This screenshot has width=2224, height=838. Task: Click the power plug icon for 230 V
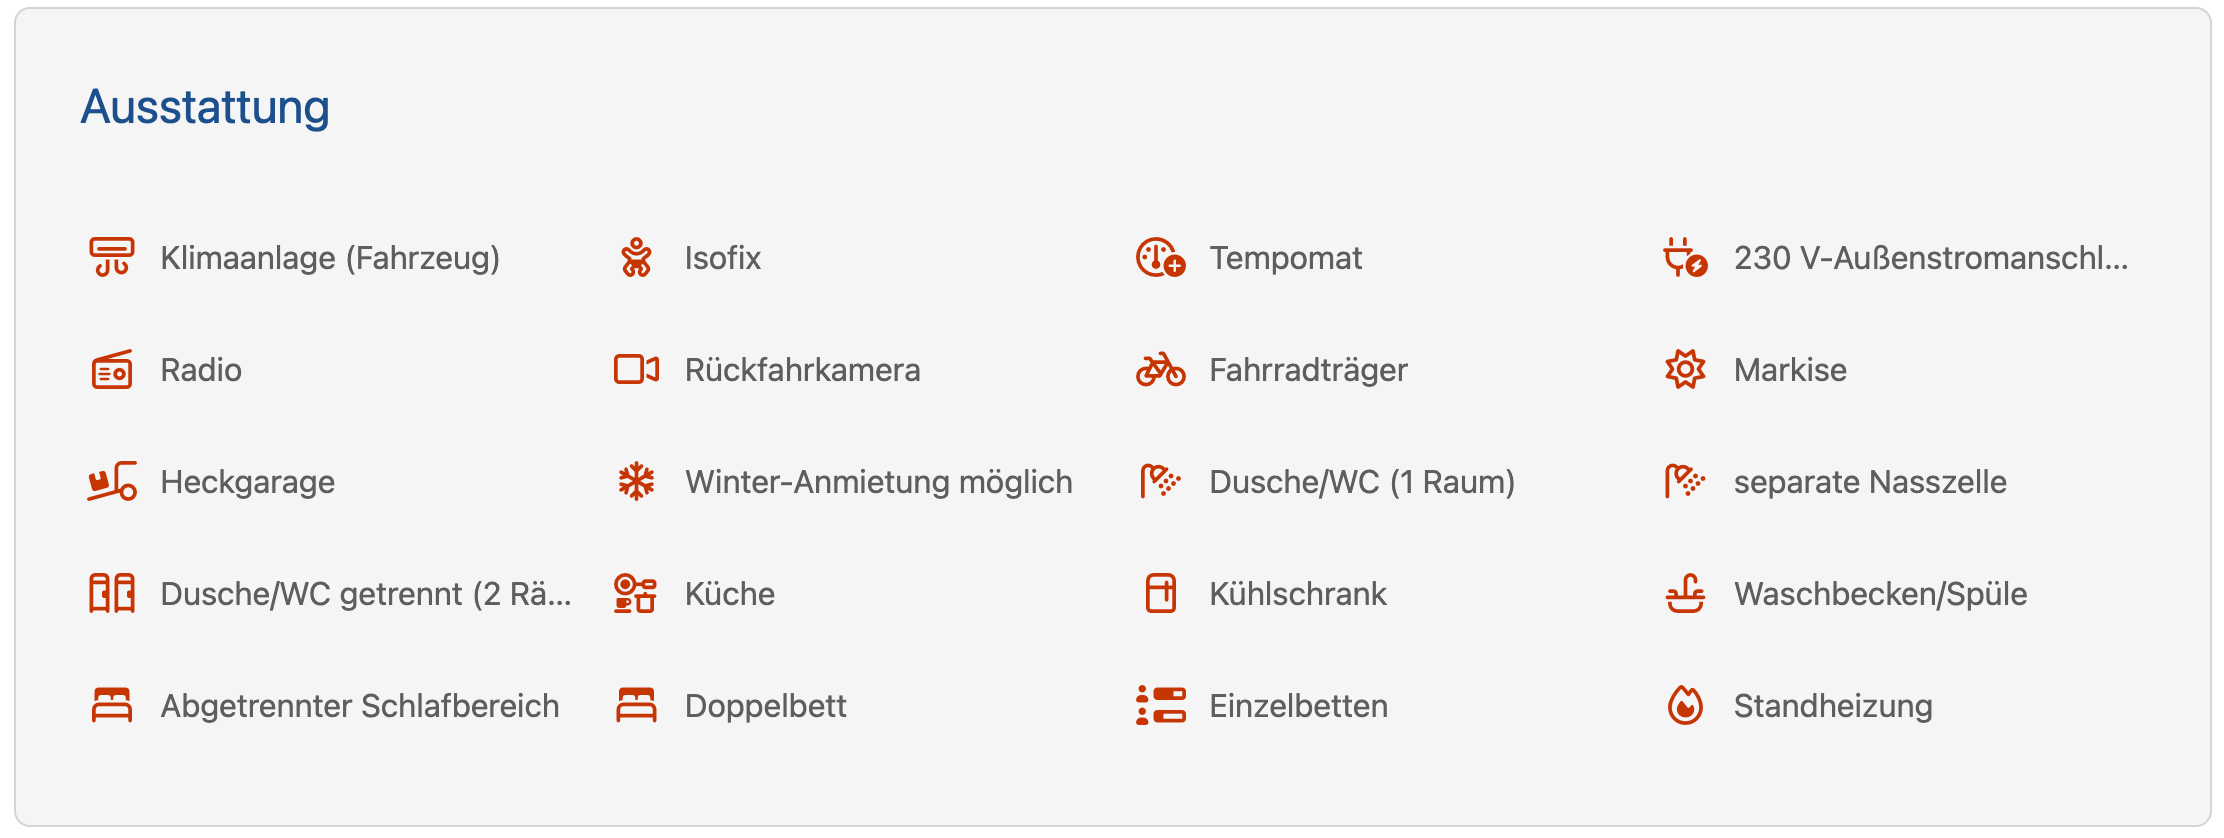coord(1685,258)
